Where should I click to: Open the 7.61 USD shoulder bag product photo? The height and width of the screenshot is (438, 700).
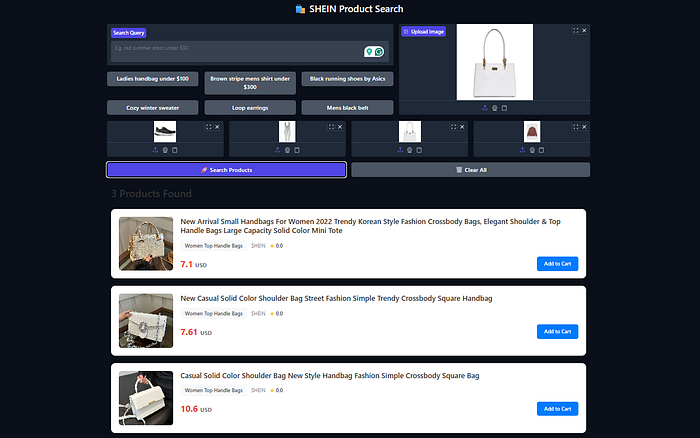[146, 321]
